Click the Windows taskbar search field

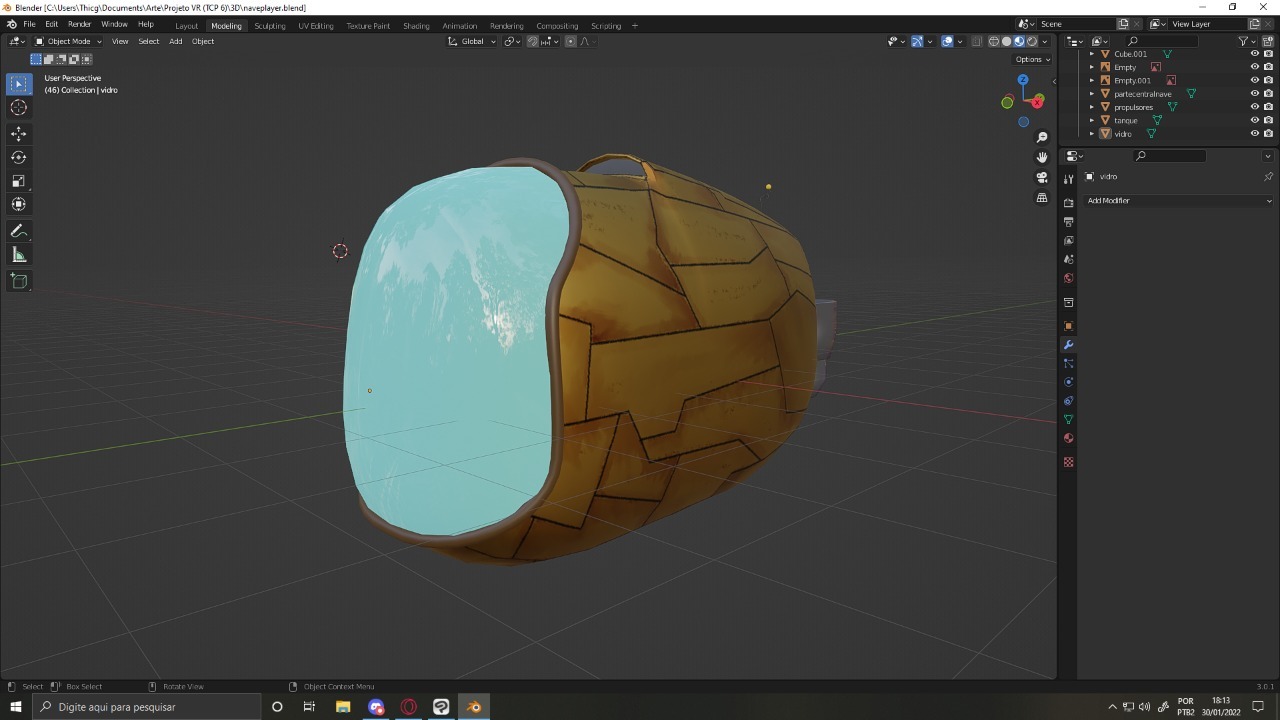pos(150,707)
